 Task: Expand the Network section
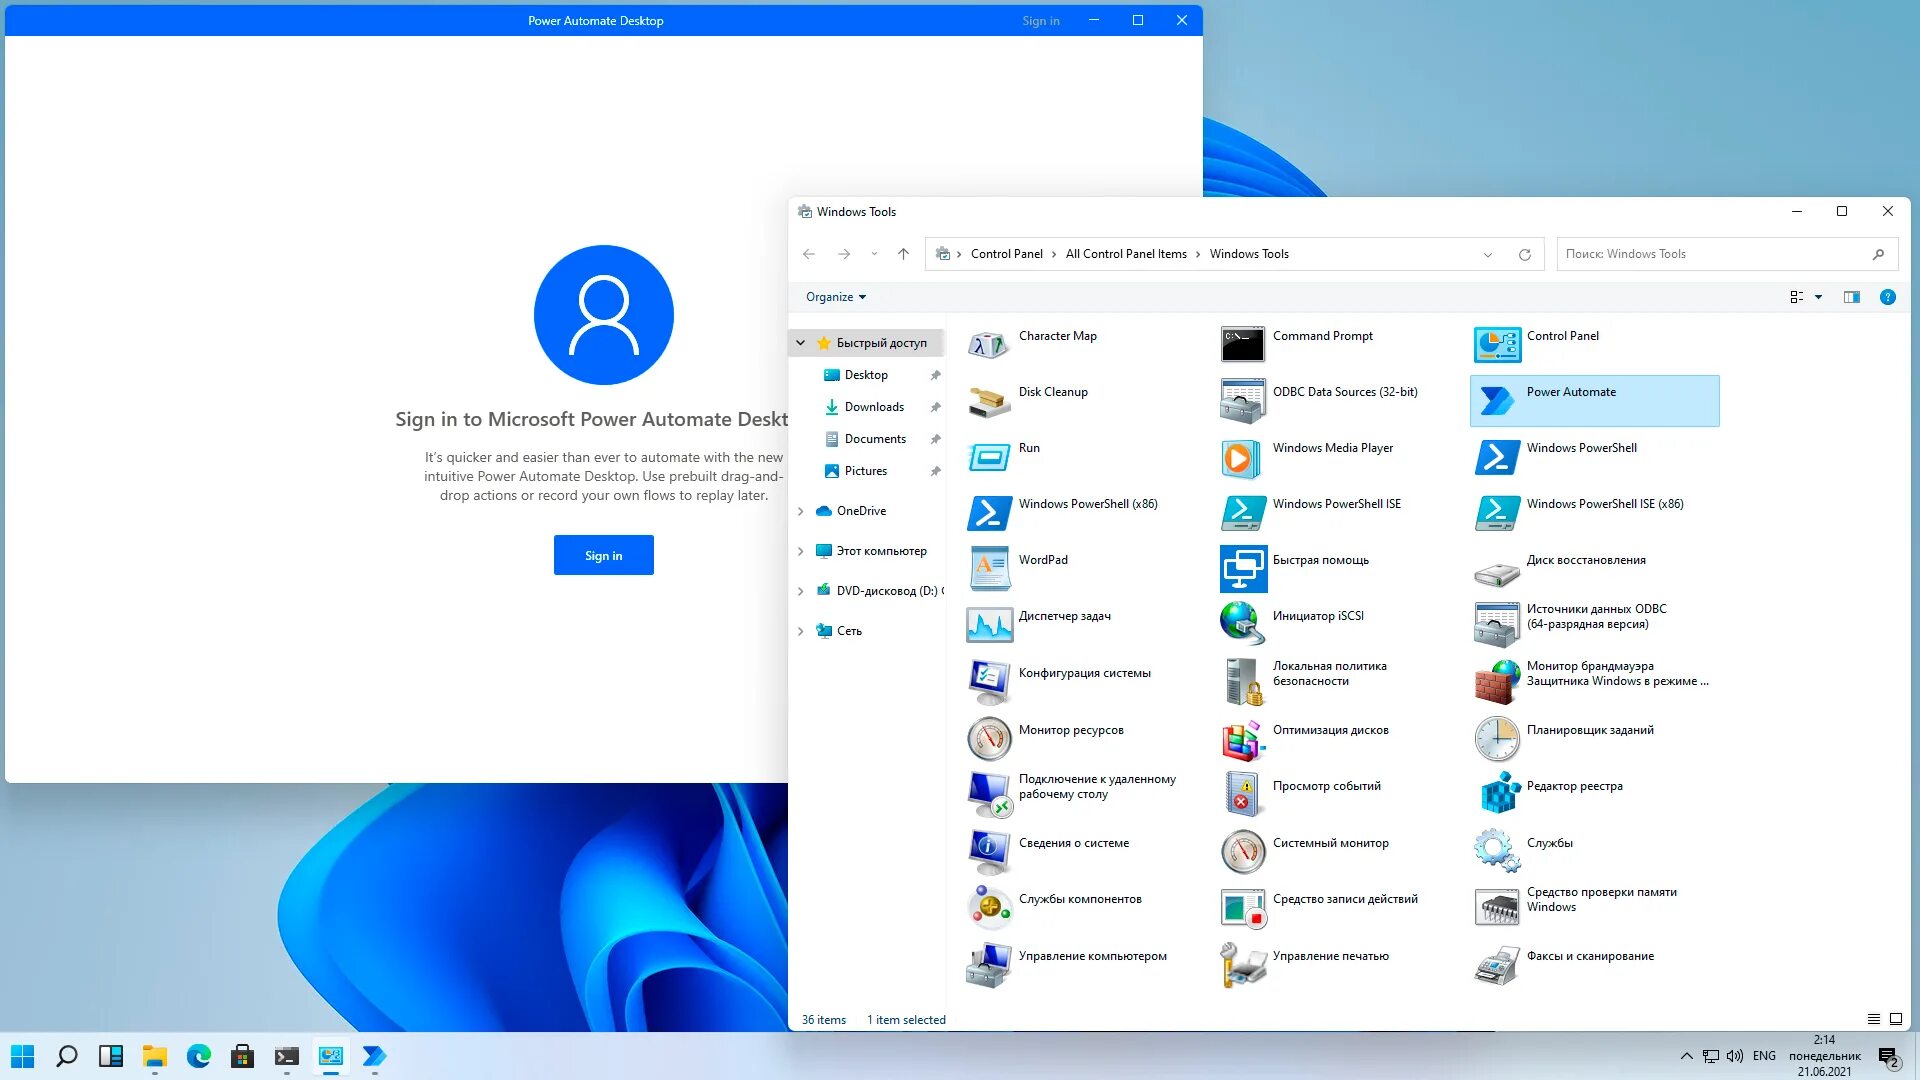(x=802, y=630)
